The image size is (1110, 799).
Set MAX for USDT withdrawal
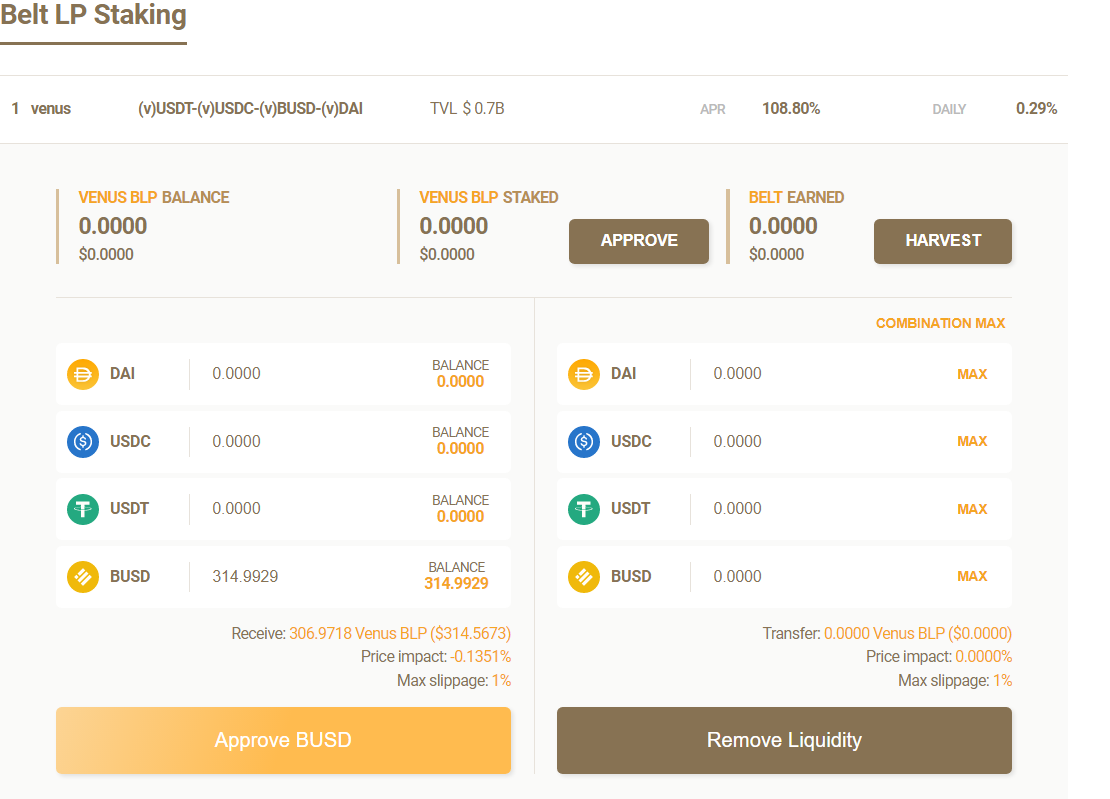[971, 509]
